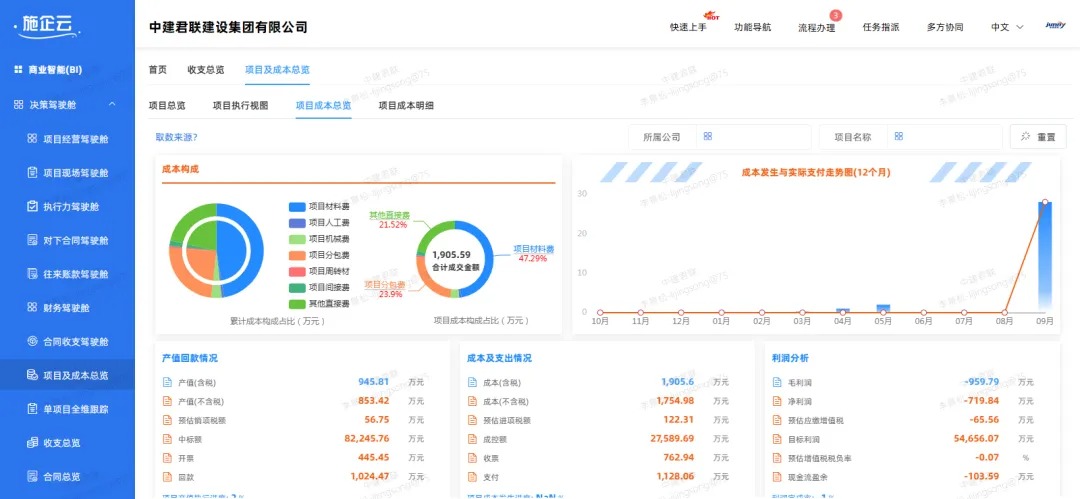Click the 执行力驾驶舱 sidebar icon

pyautogui.click(x=32, y=206)
